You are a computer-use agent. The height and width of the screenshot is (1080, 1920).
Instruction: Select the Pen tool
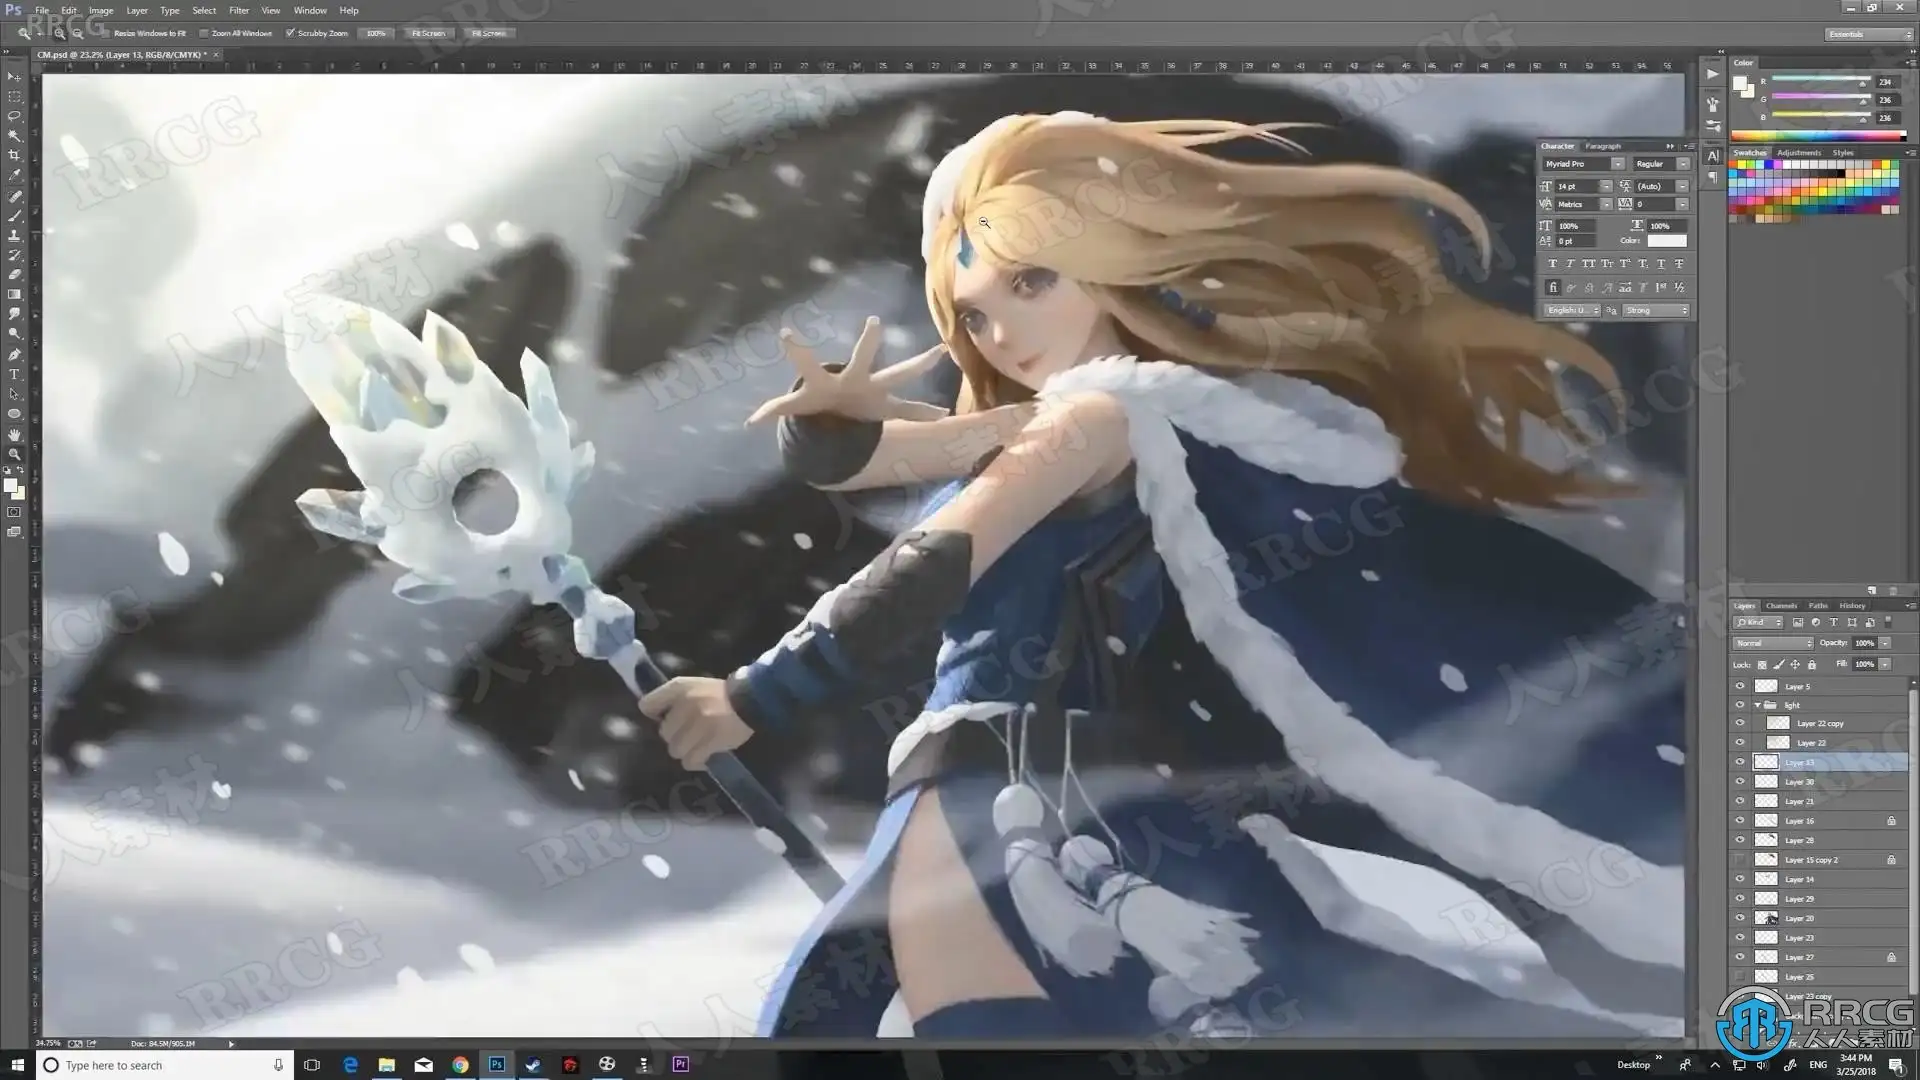pos(14,354)
